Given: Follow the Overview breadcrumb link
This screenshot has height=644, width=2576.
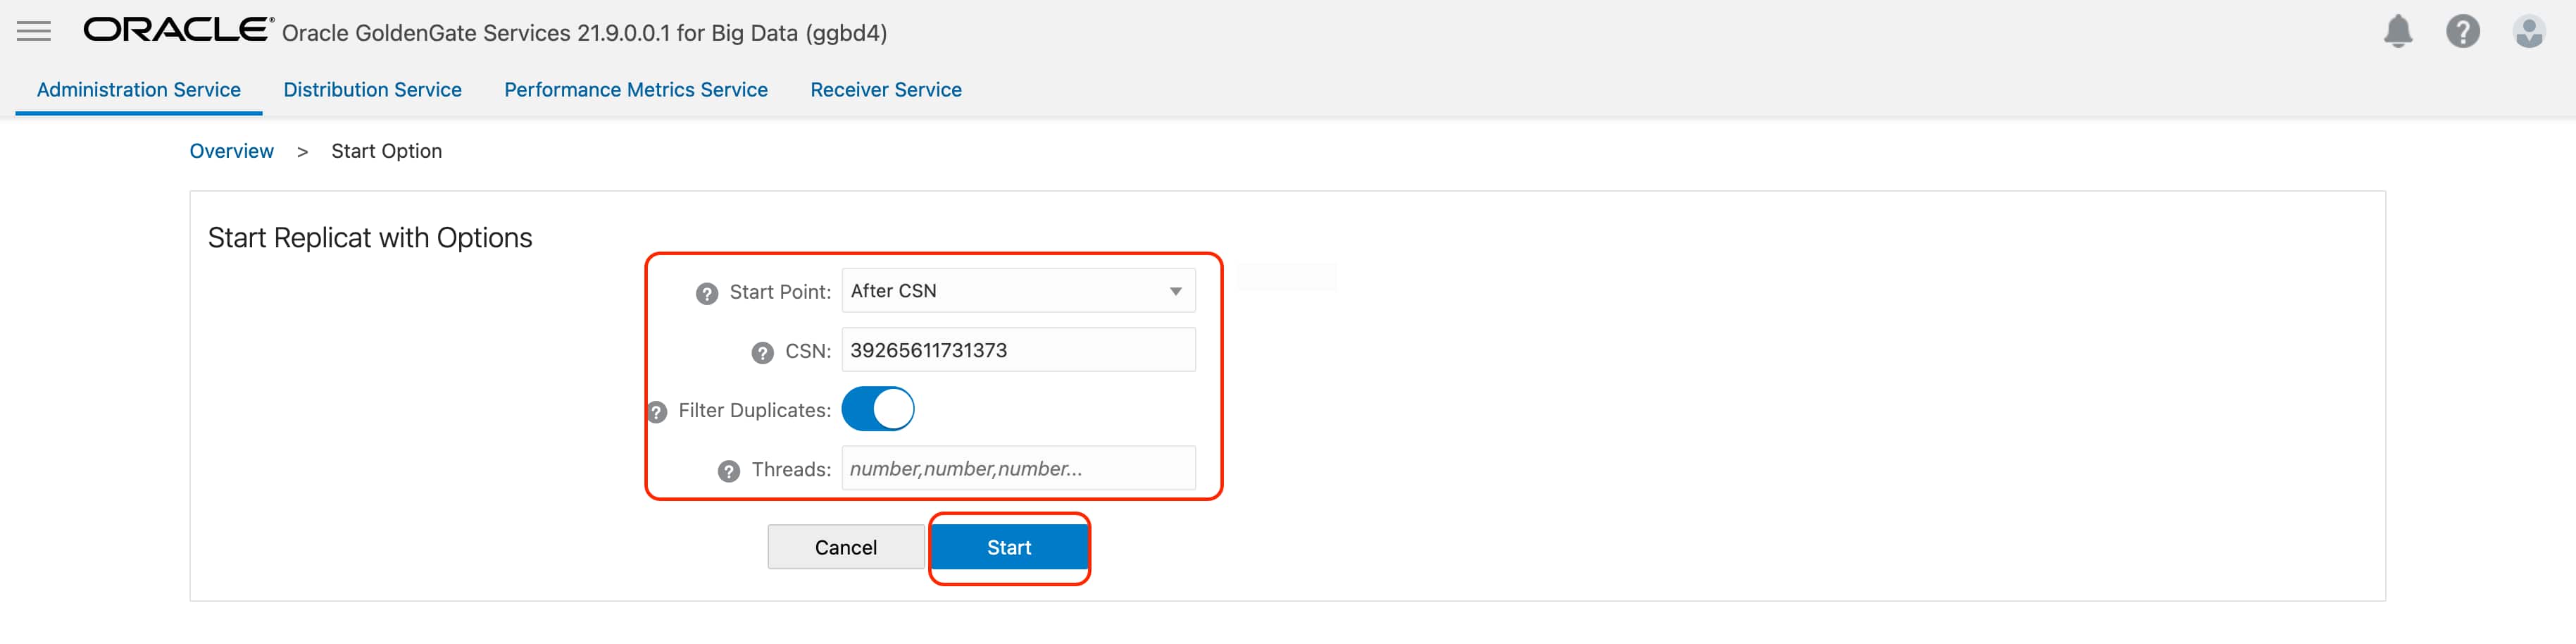Looking at the screenshot, I should 231,151.
